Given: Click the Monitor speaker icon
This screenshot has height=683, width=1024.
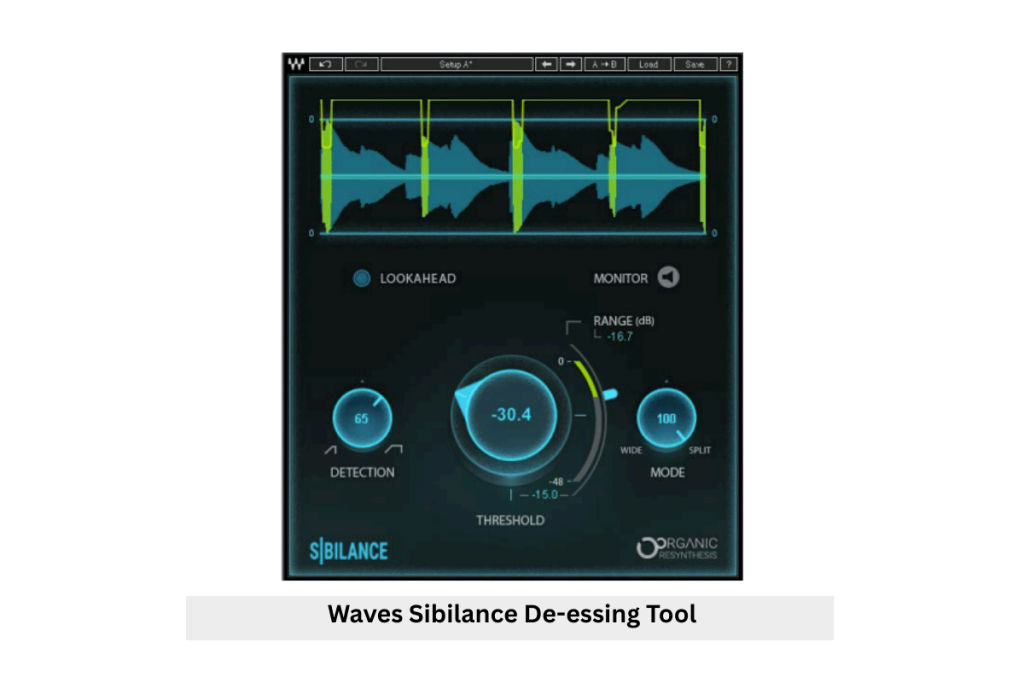Looking at the screenshot, I should [x=668, y=278].
